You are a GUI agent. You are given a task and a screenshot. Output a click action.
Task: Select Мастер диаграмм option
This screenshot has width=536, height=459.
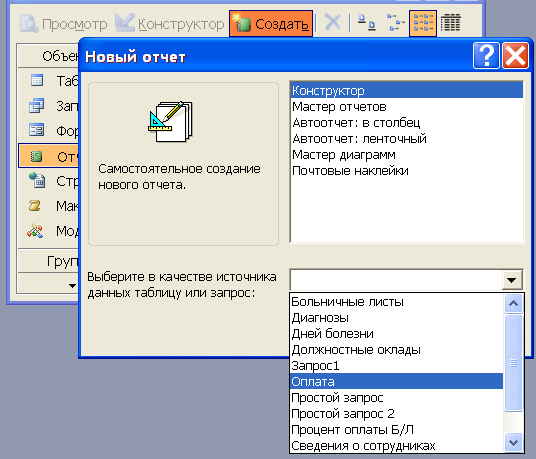407,155
